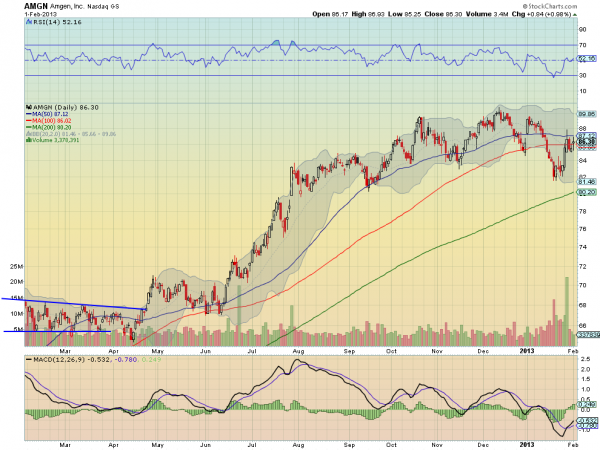Click the volume axis label 20M
The image size is (600, 450).
pos(17,282)
